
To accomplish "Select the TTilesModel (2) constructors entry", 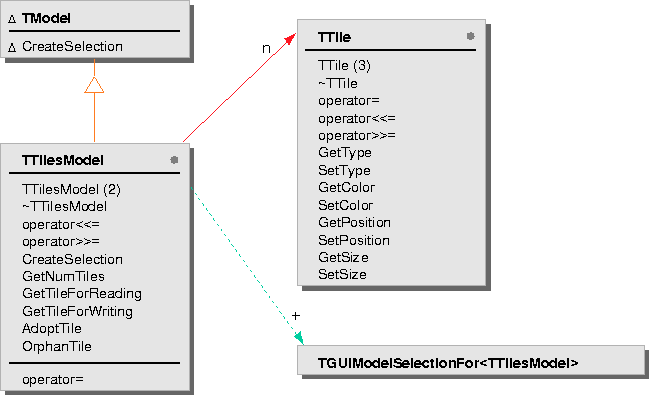I will tap(71, 190).
